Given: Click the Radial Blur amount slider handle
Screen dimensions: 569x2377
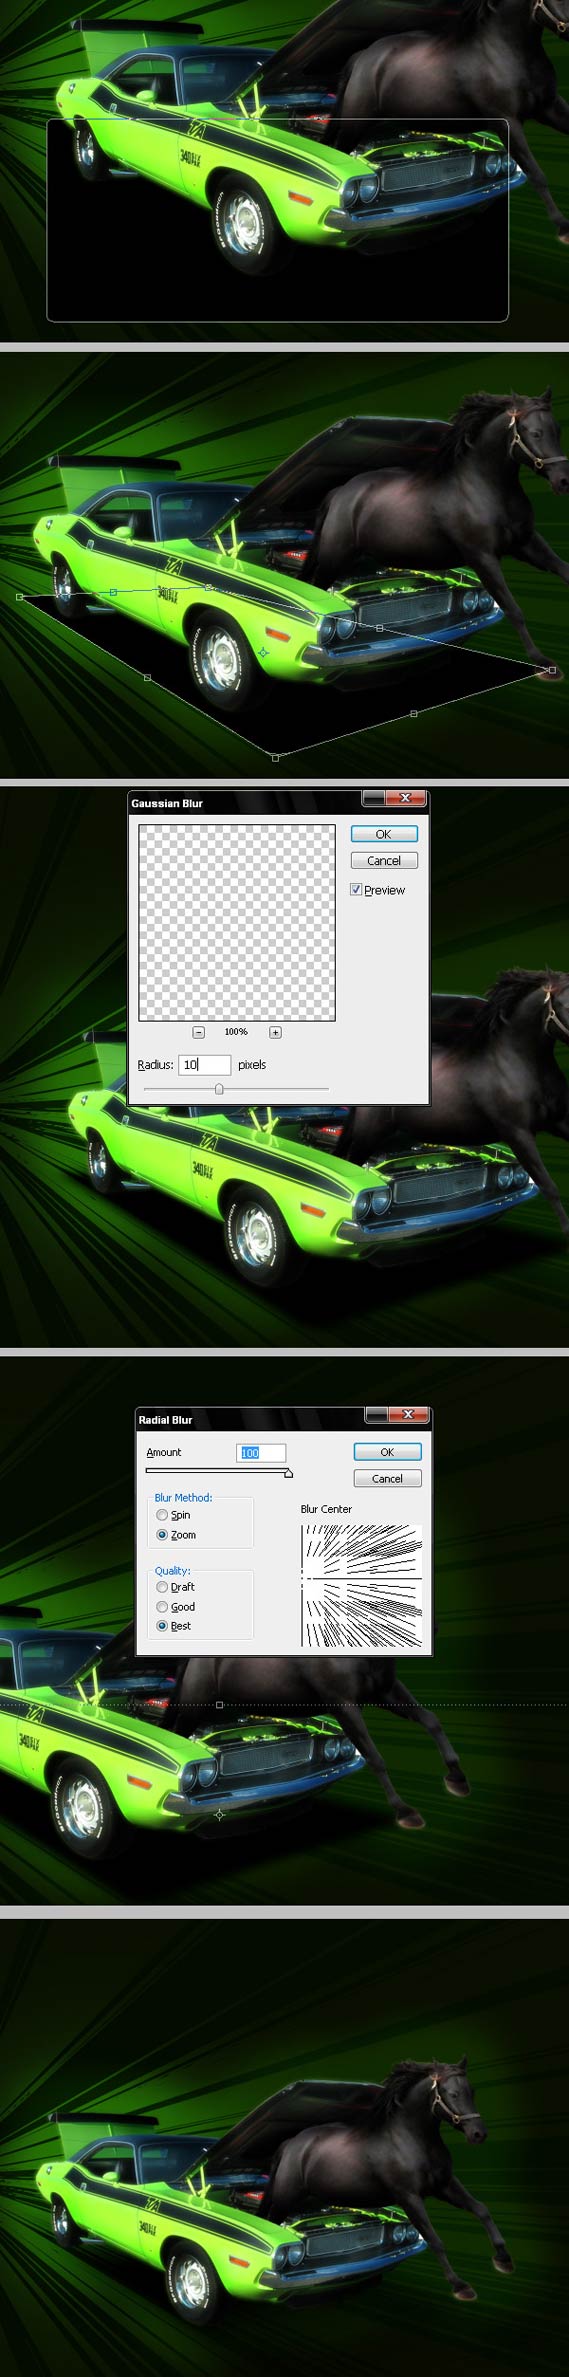Looking at the screenshot, I should point(288,1473).
